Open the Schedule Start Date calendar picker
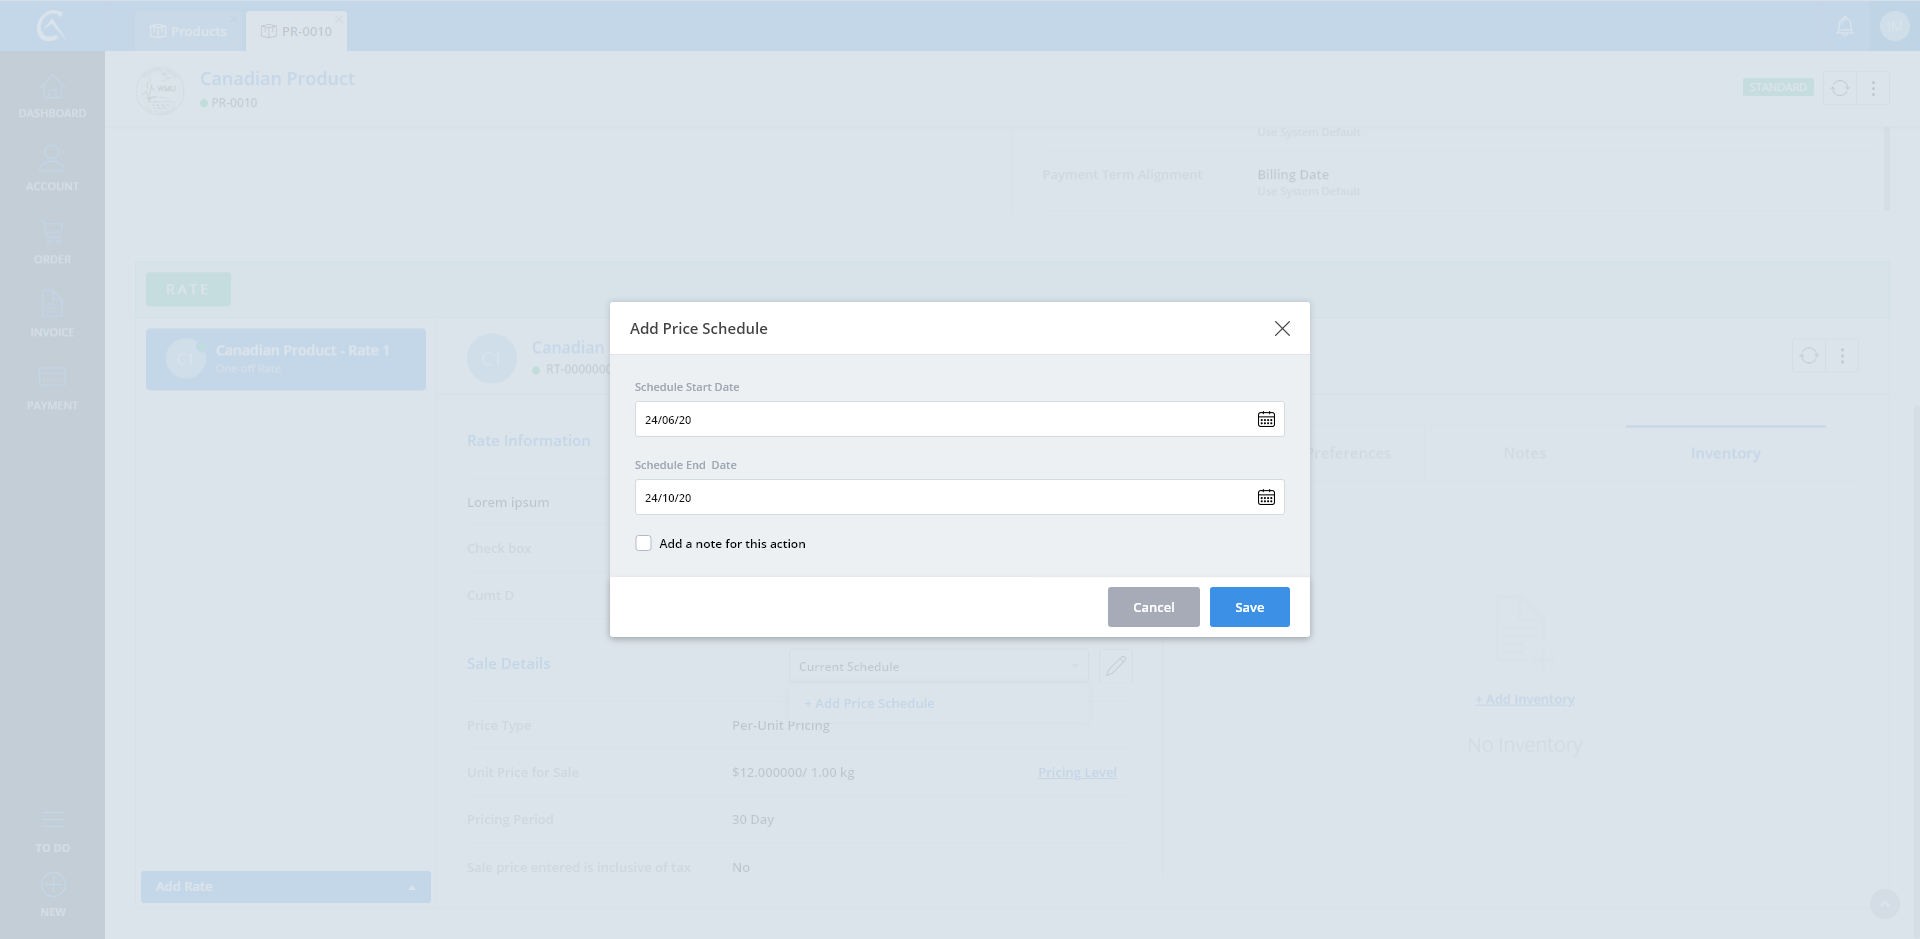The image size is (1920, 939). (x=1266, y=419)
